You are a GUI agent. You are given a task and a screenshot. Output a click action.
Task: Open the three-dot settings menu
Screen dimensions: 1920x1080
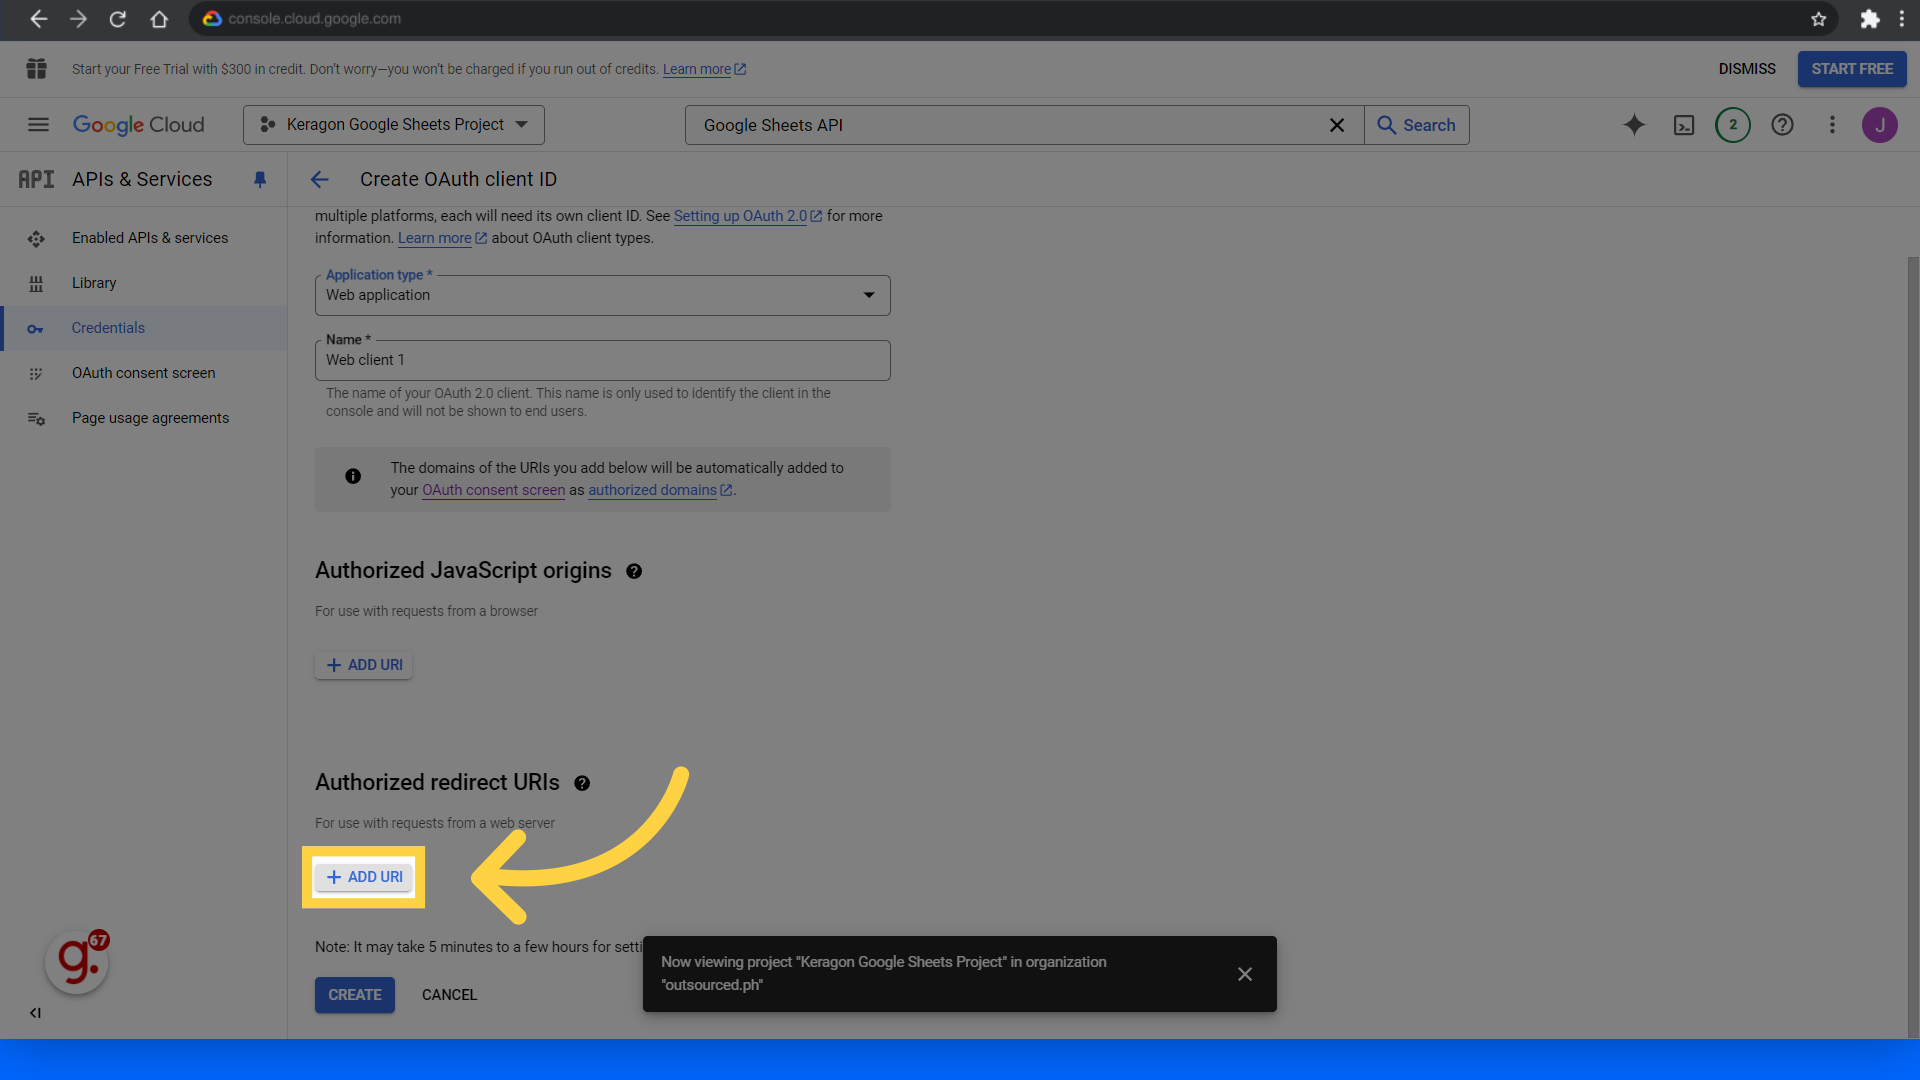(1832, 125)
